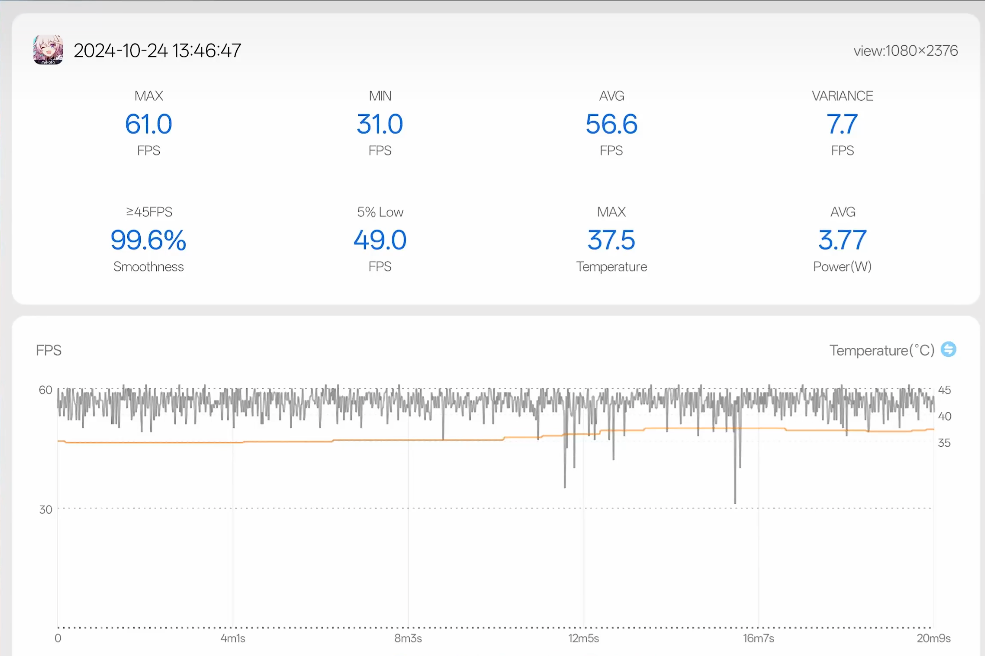Screen dimensions: 985x656
Task: Click the VARIANCE value 7.7
Action: (842, 124)
